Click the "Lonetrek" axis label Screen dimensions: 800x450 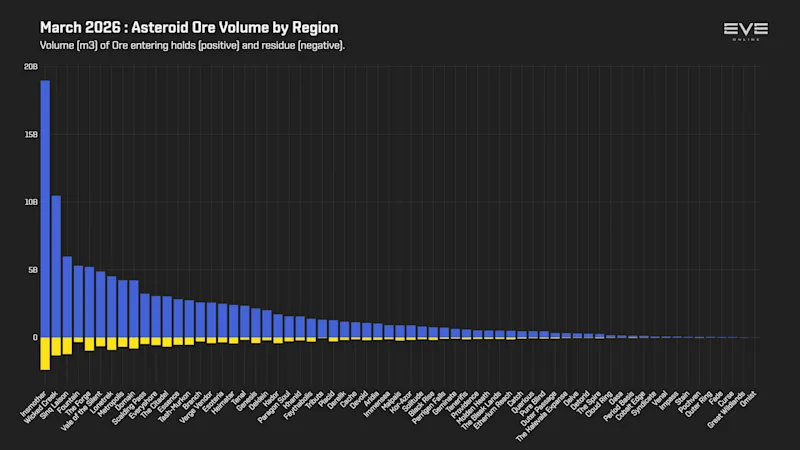102,403
